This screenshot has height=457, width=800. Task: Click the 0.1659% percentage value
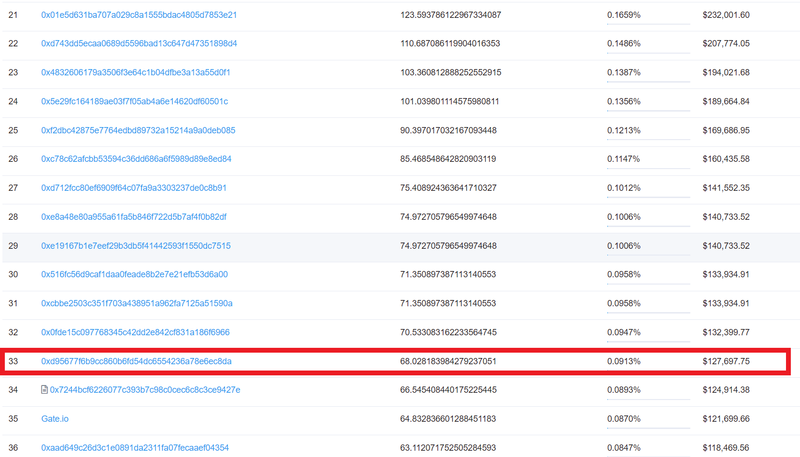[x=623, y=15]
